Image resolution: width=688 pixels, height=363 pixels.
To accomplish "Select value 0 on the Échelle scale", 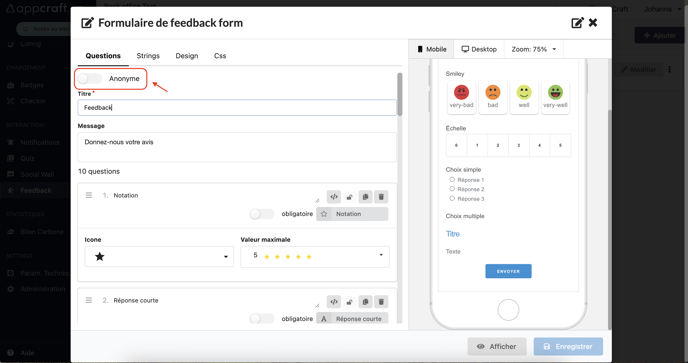I will click(456, 145).
